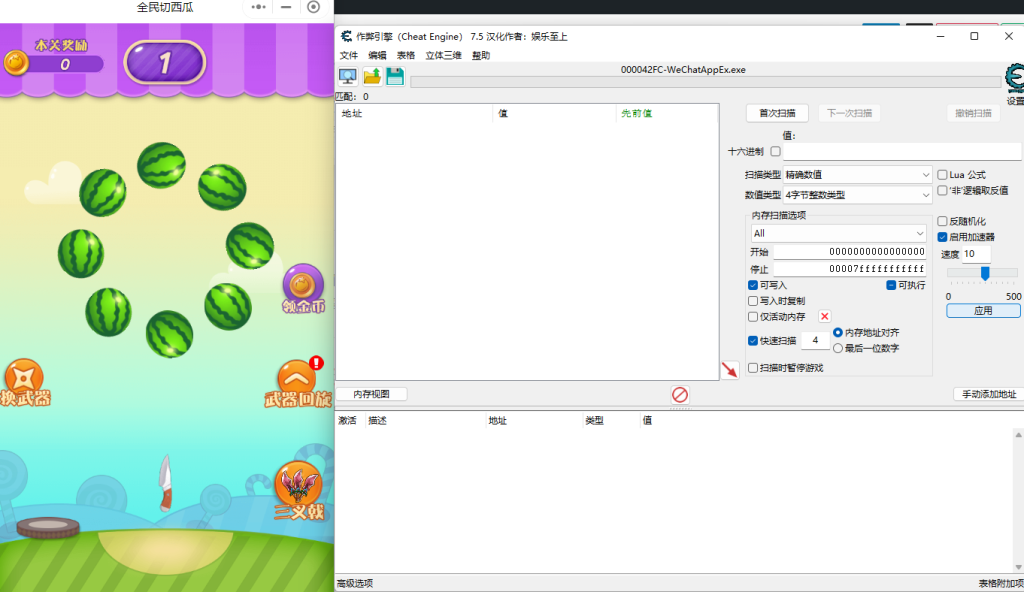Open the 编辑 menu
Image resolution: width=1024 pixels, height=592 pixels.
click(x=377, y=56)
